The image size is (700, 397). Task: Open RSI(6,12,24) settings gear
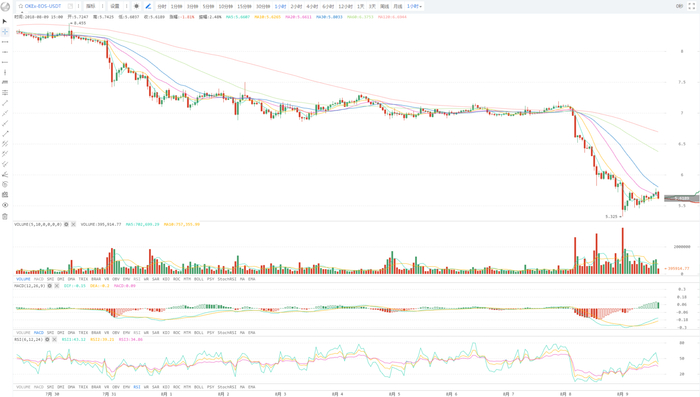[x=47, y=339]
